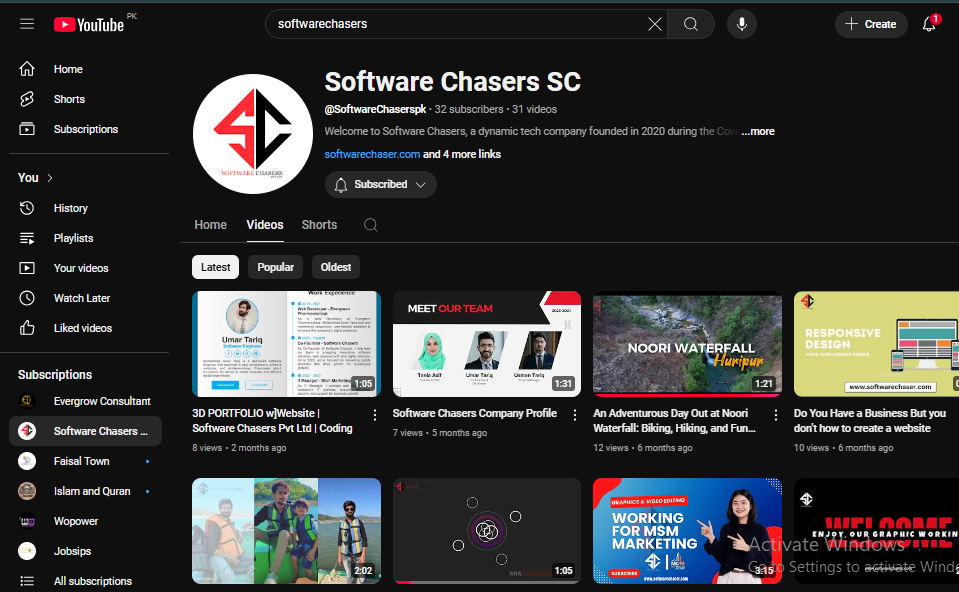Open Watch Later in sidebar
Image resolution: width=959 pixels, height=592 pixels.
pyautogui.click(x=81, y=298)
